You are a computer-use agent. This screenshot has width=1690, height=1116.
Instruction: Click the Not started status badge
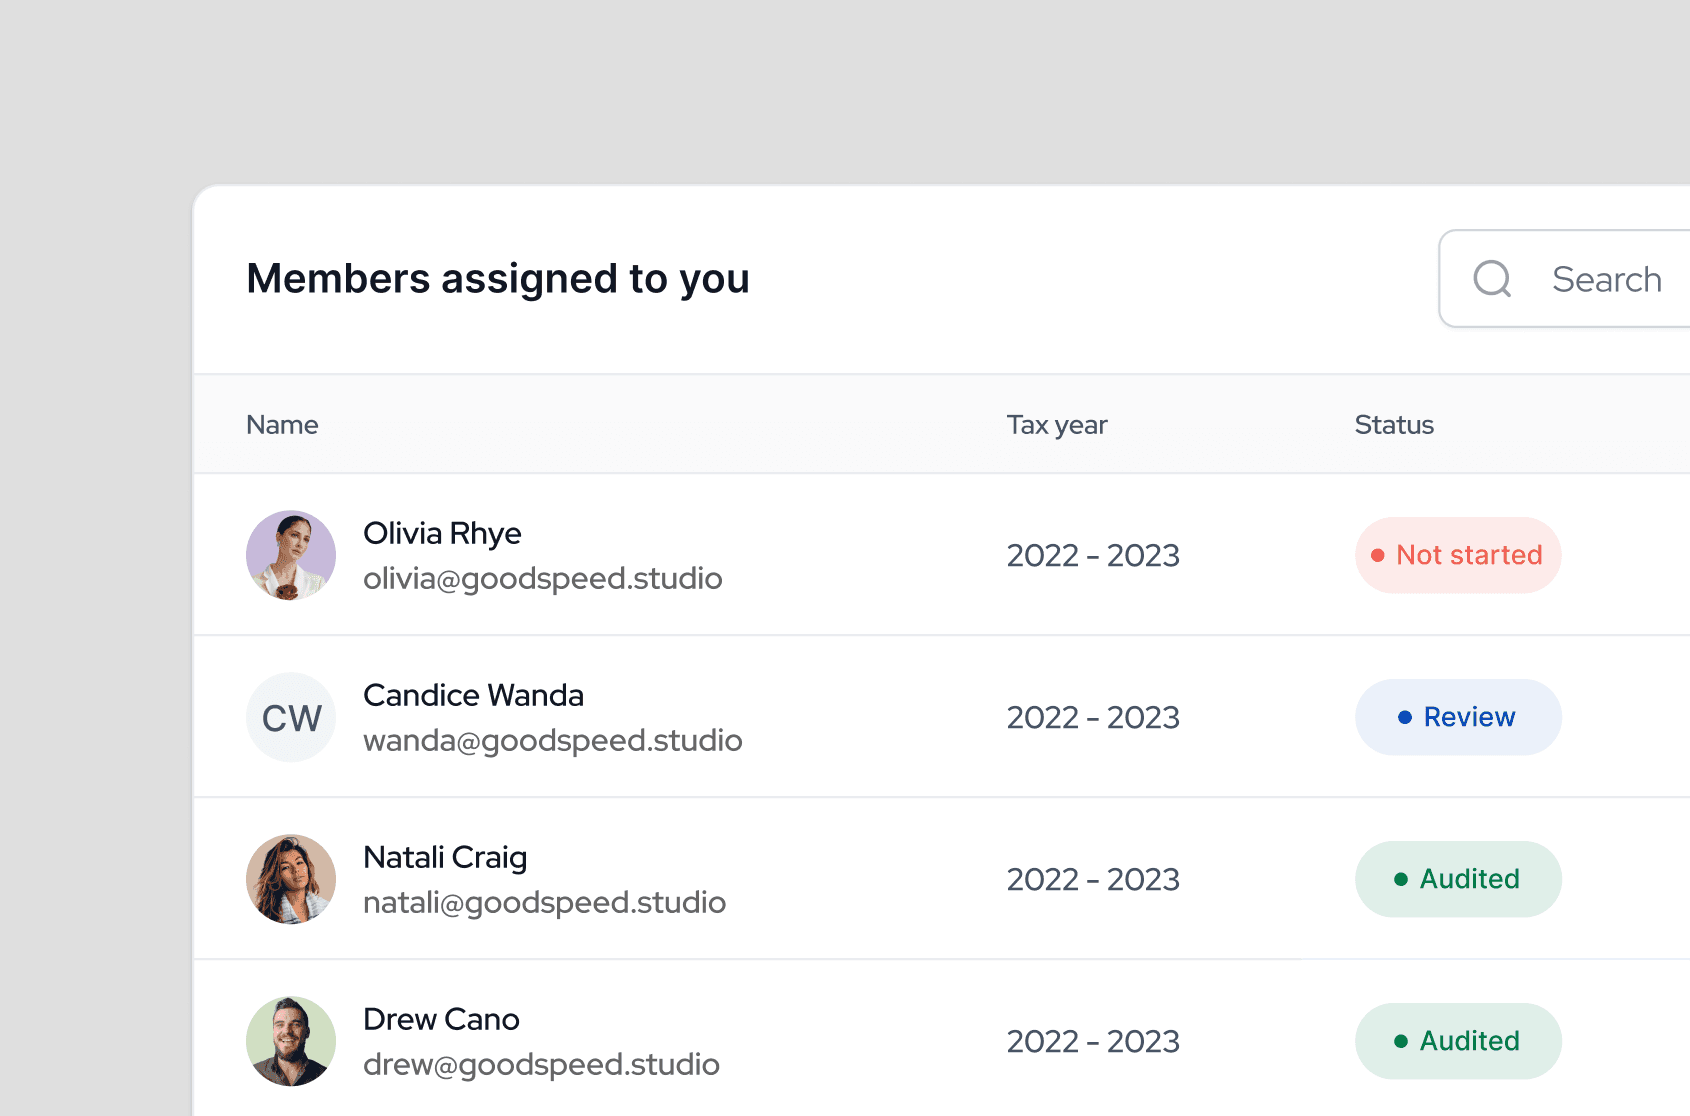click(1457, 555)
